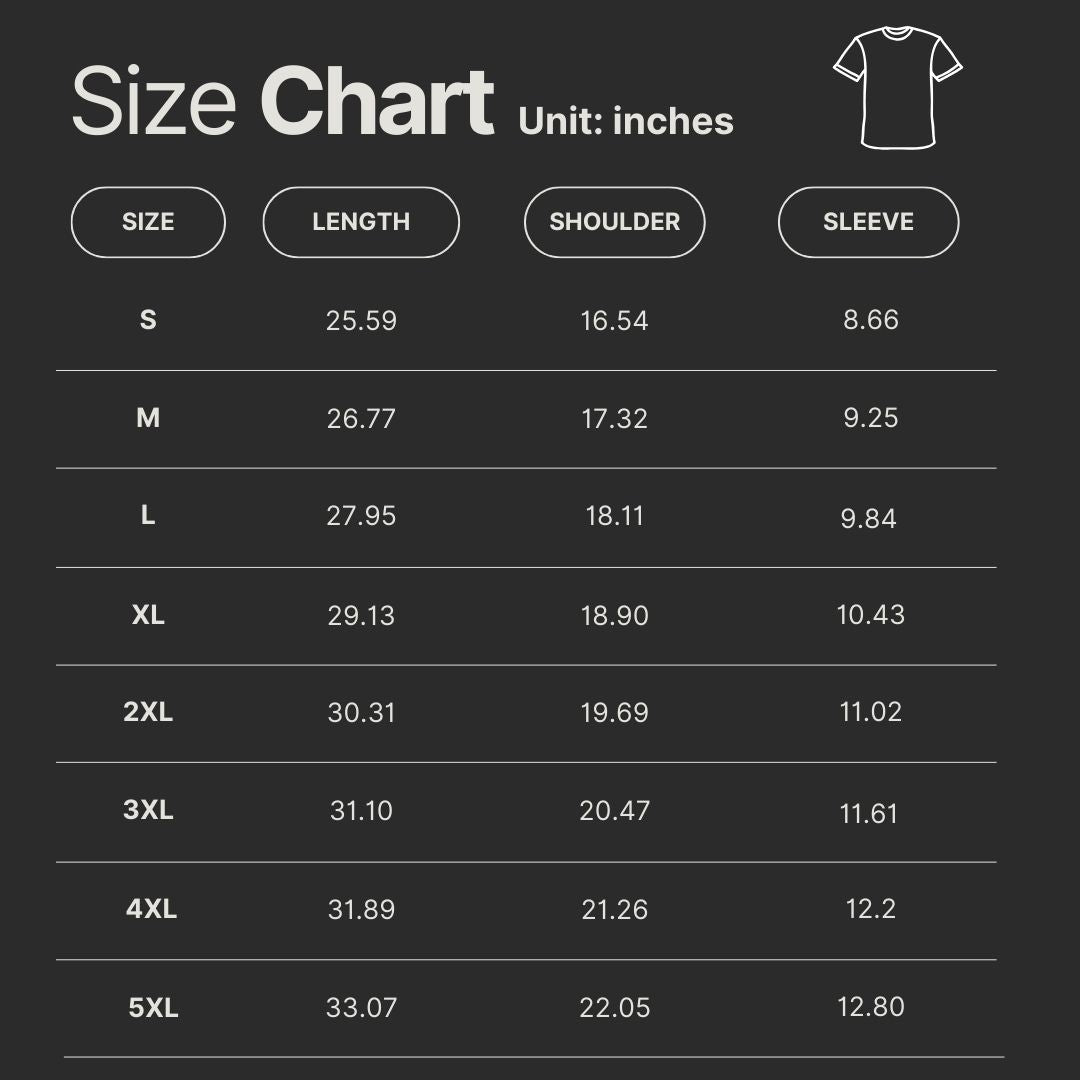Image resolution: width=1080 pixels, height=1080 pixels.
Task: Click the Size Chart title
Action: pos(283,101)
